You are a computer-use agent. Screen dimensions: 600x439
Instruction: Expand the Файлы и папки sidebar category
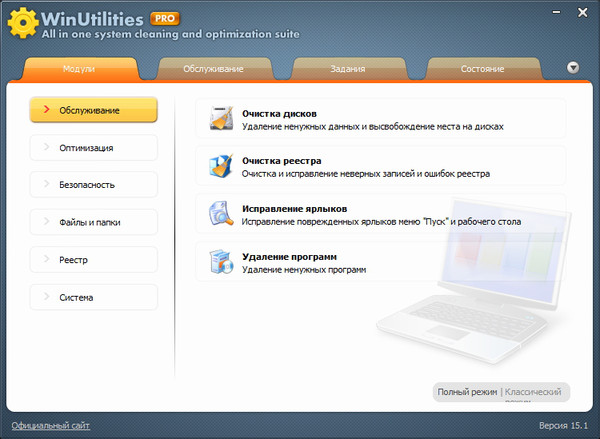point(93,222)
